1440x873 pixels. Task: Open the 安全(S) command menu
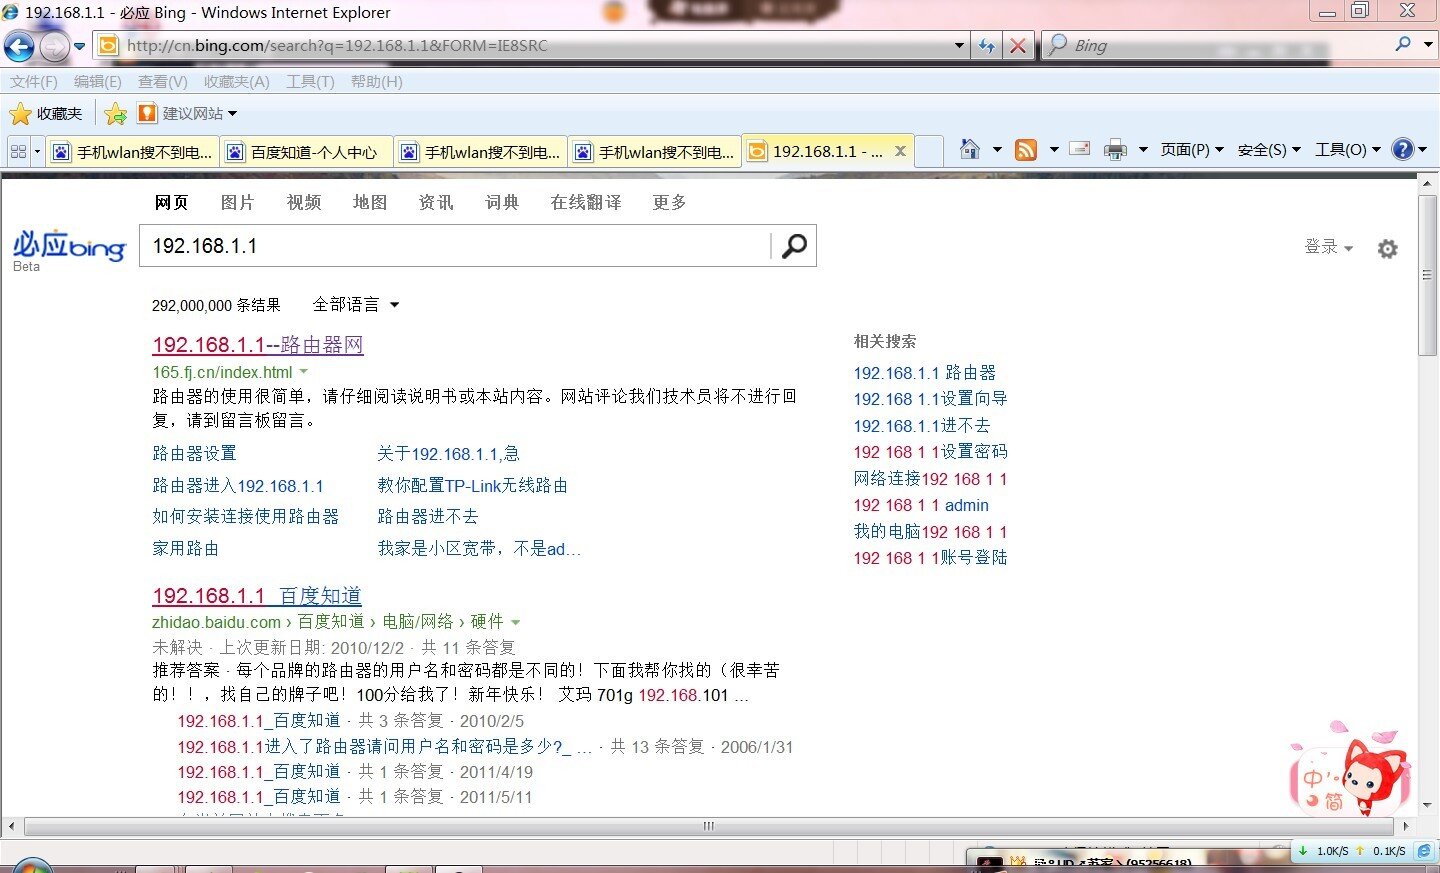pyautogui.click(x=1269, y=150)
